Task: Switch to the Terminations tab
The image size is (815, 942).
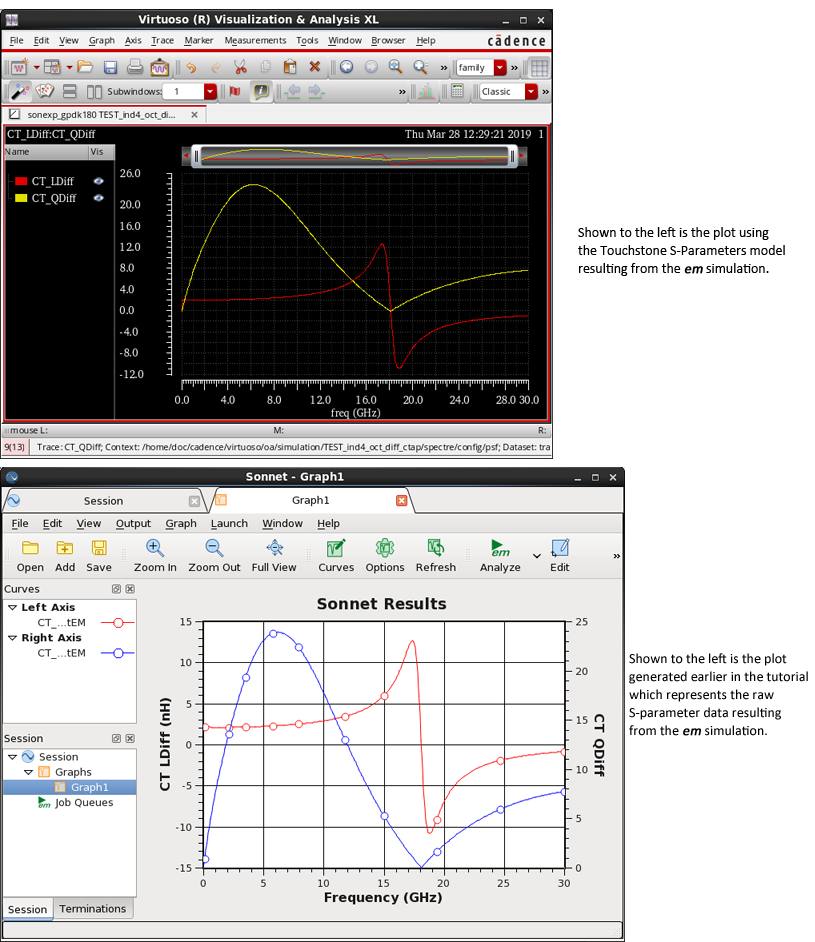Action: pos(92,908)
